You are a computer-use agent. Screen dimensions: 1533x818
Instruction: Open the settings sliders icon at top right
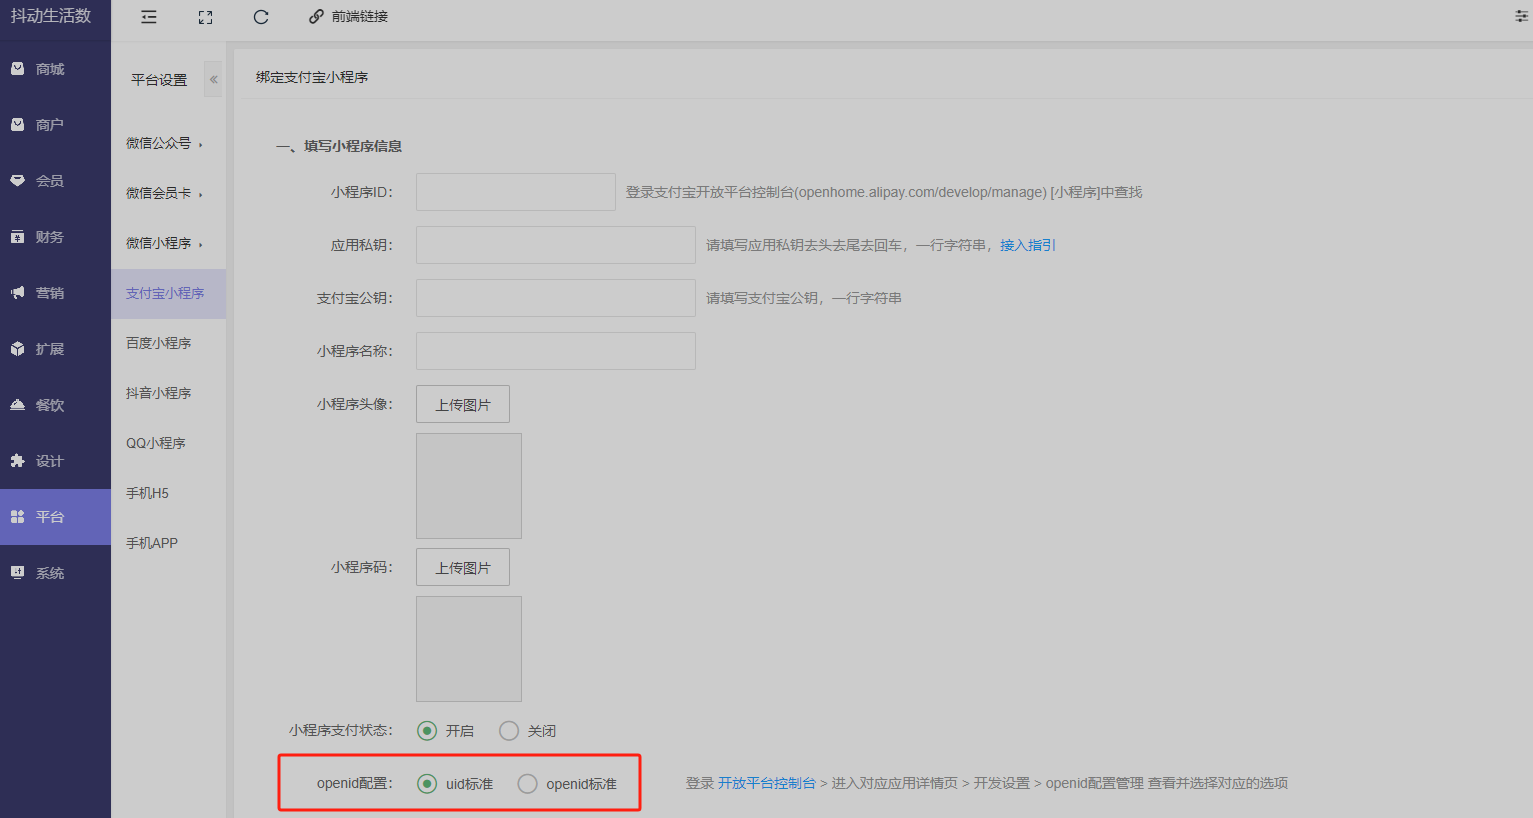click(1521, 16)
